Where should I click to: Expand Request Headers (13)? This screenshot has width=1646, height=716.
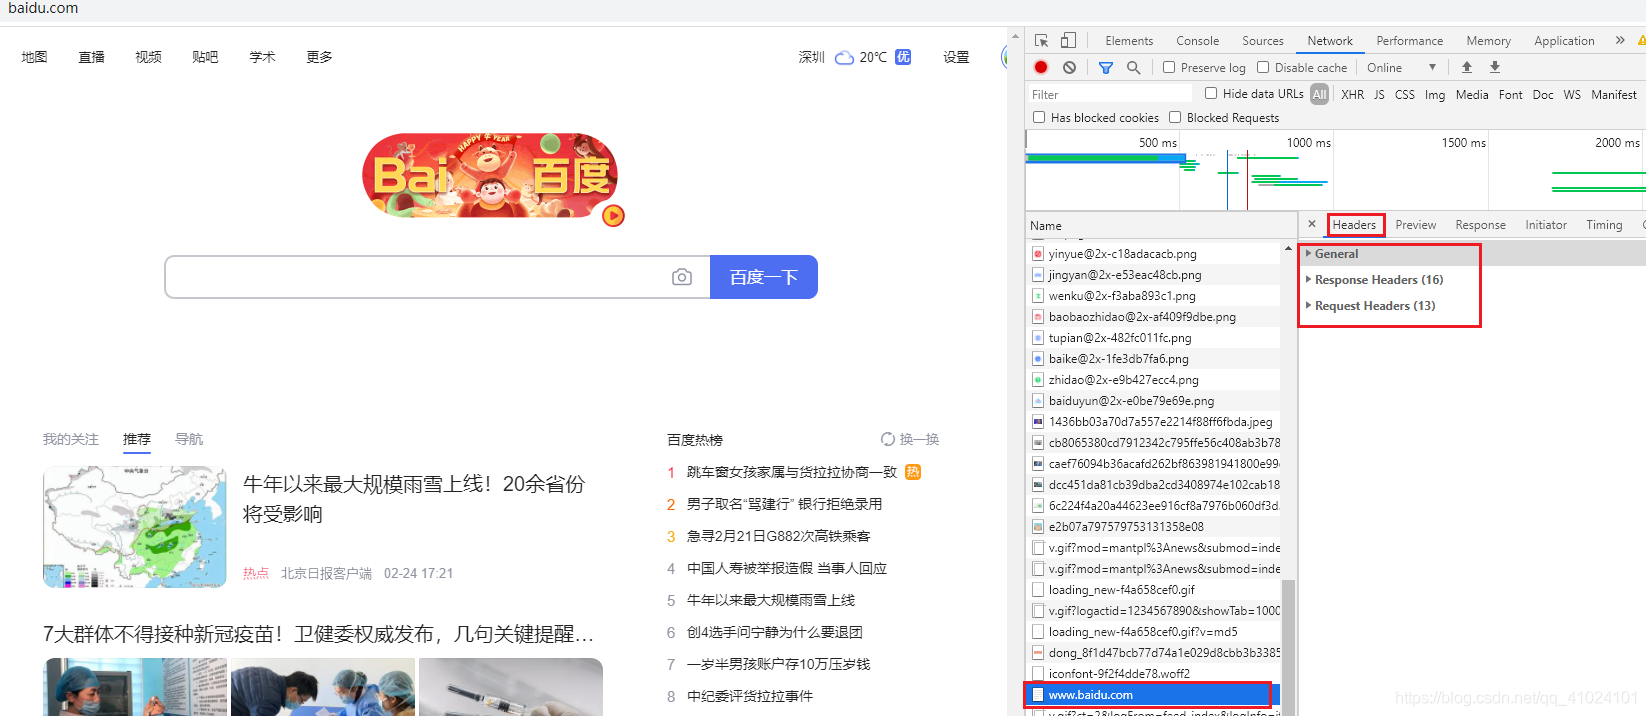[x=1371, y=306]
